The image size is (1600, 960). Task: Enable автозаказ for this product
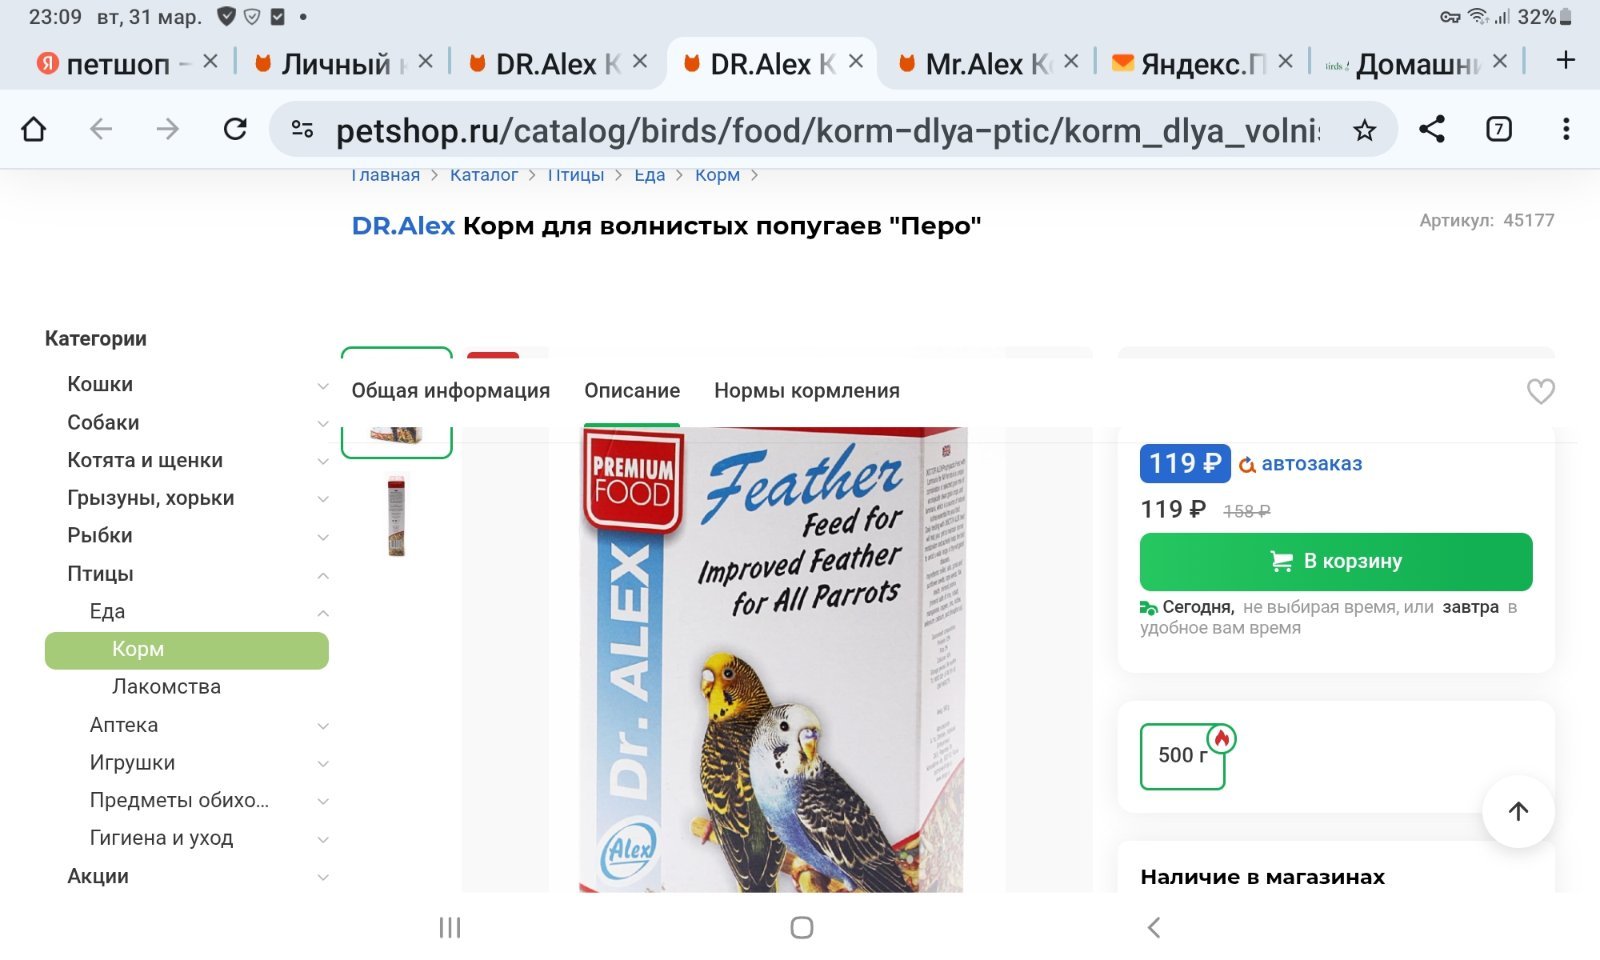point(1300,464)
